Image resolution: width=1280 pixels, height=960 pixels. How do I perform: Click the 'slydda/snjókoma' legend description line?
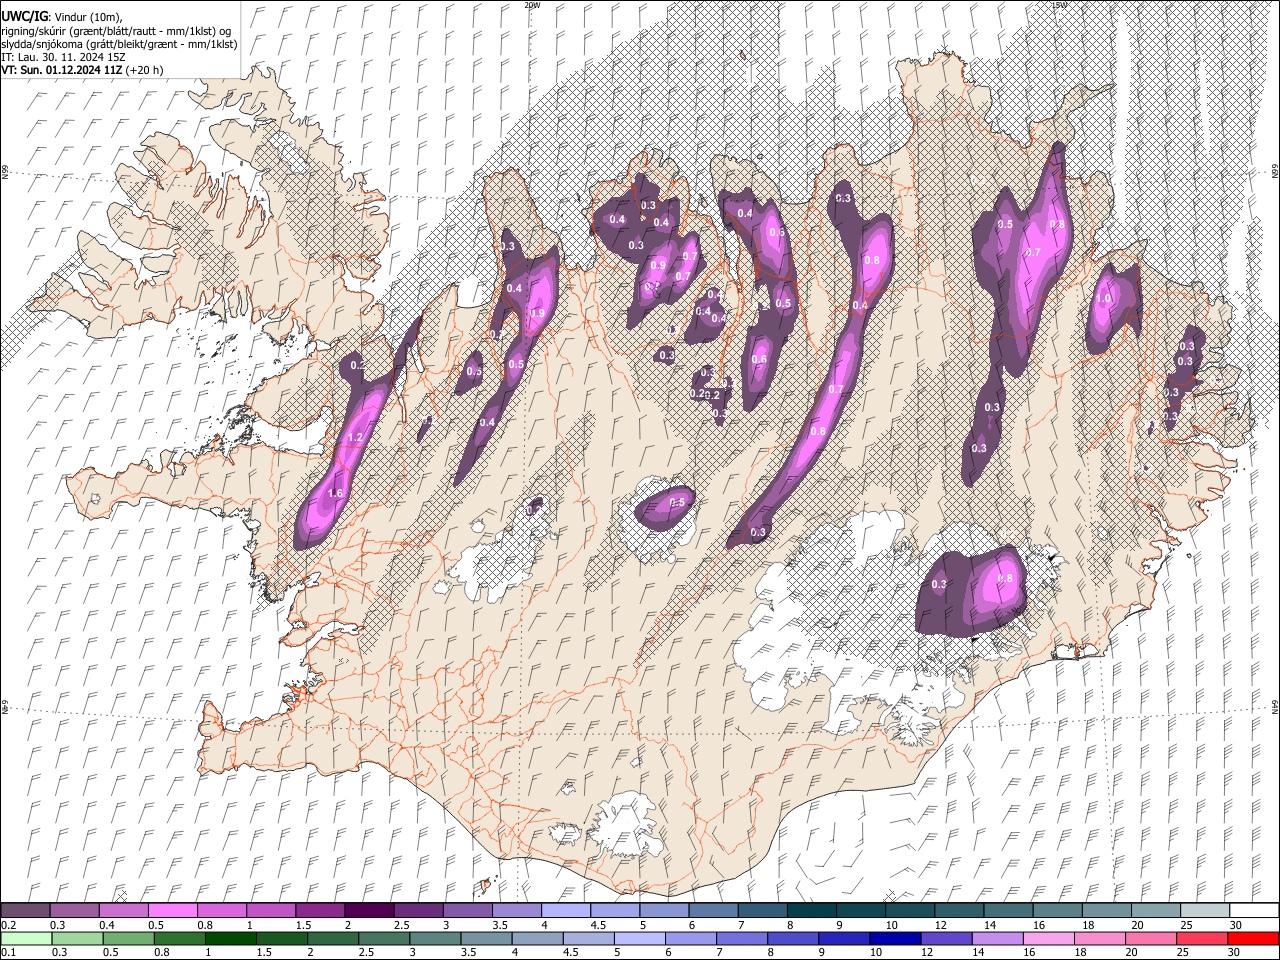(x=119, y=44)
